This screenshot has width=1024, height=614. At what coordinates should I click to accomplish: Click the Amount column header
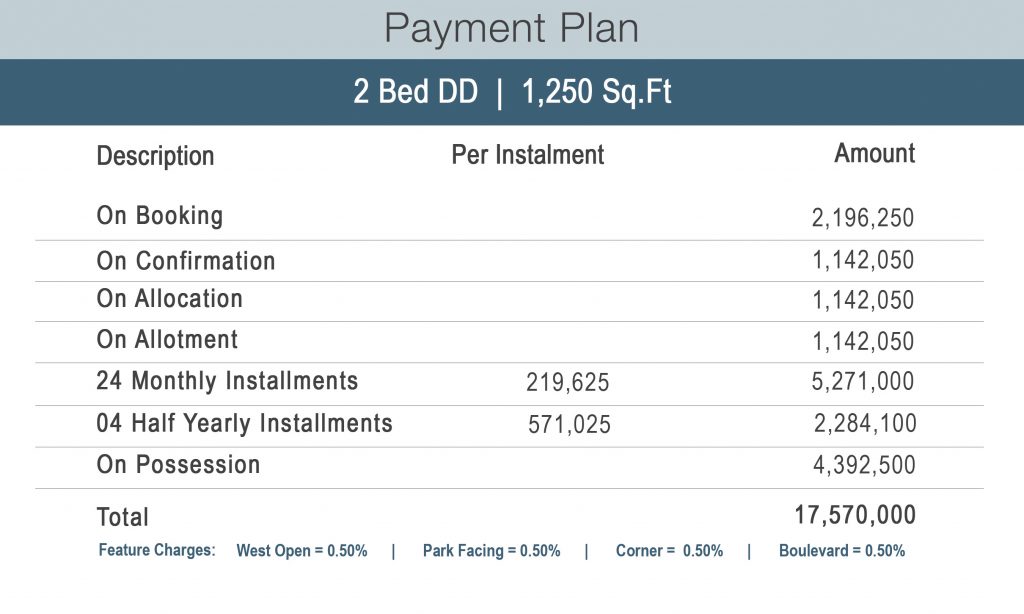(x=875, y=153)
